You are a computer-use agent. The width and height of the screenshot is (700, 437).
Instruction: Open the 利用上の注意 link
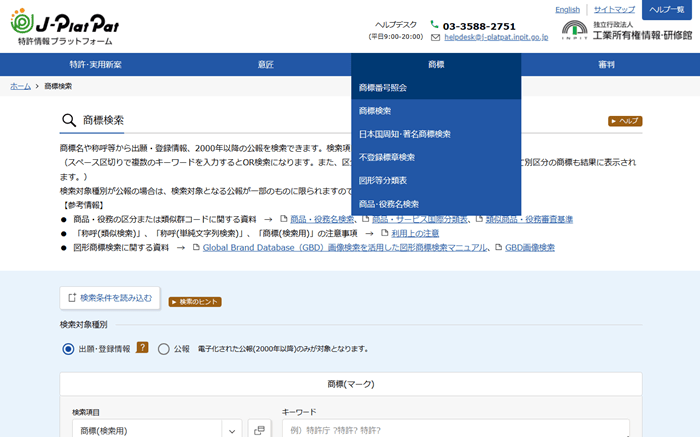415,233
